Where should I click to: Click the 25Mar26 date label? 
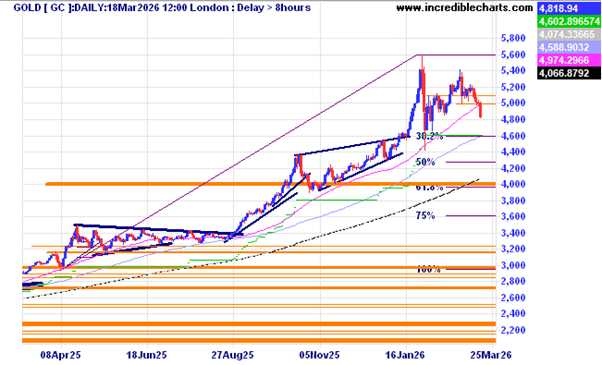(x=491, y=355)
